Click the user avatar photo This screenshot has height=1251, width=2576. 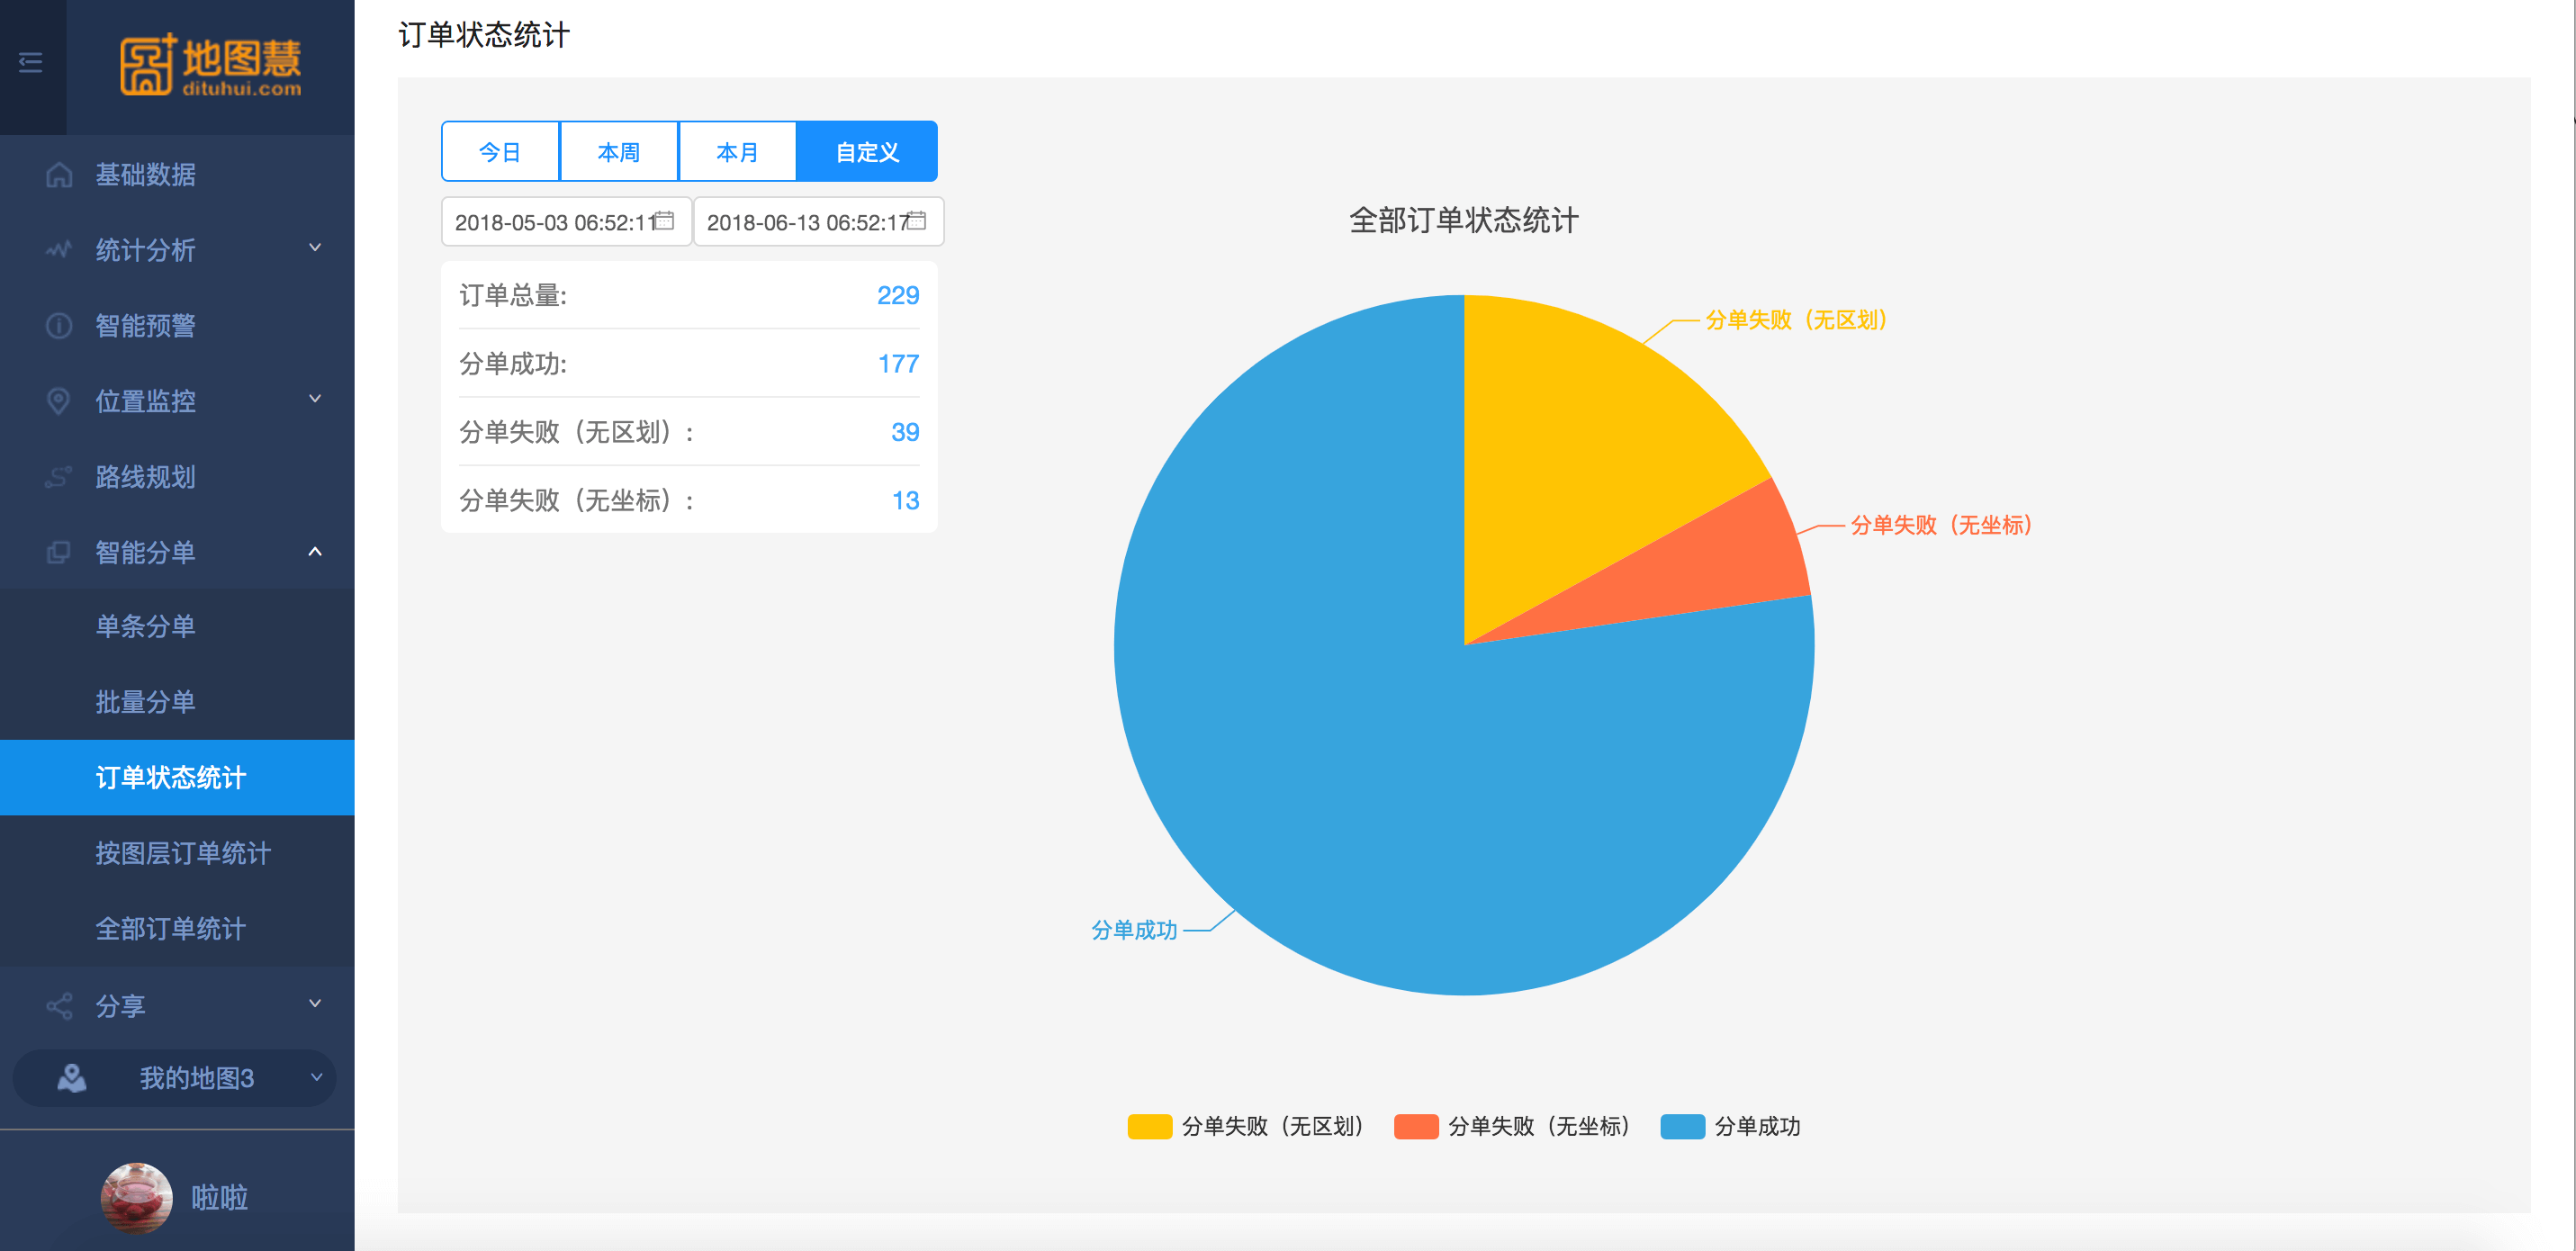click(x=137, y=1197)
